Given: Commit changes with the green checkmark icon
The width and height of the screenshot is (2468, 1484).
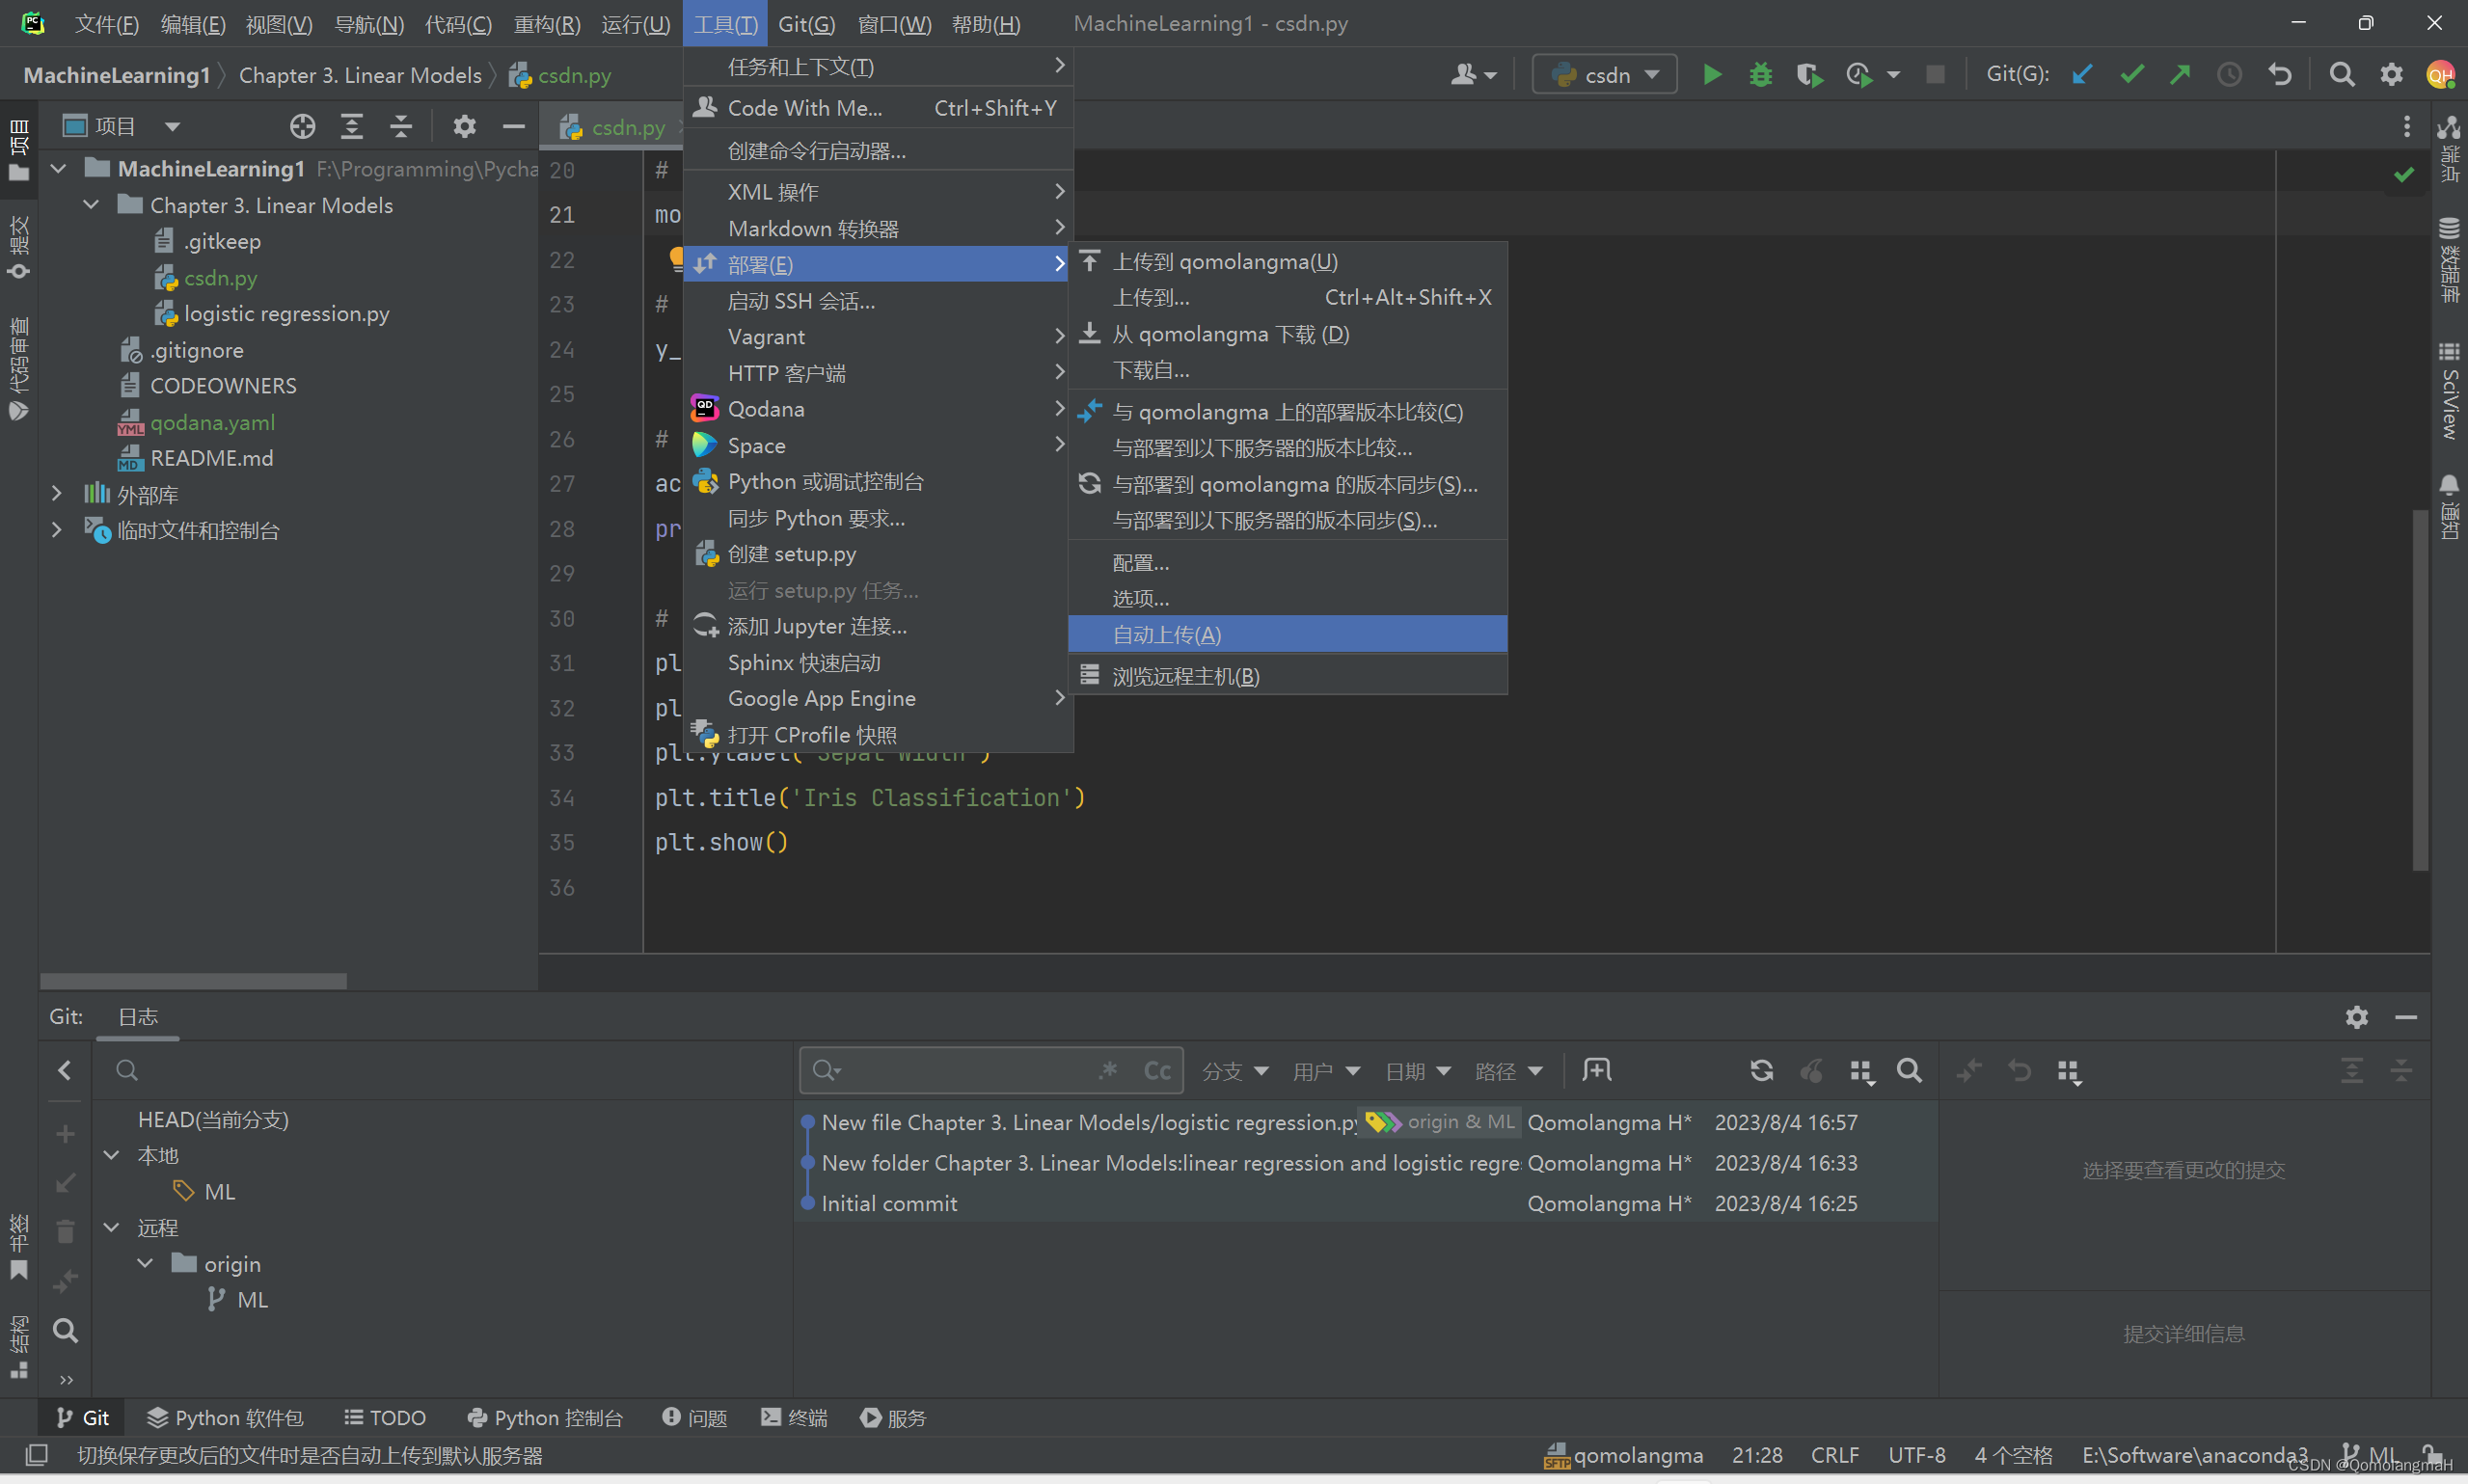Looking at the screenshot, I should (2132, 75).
